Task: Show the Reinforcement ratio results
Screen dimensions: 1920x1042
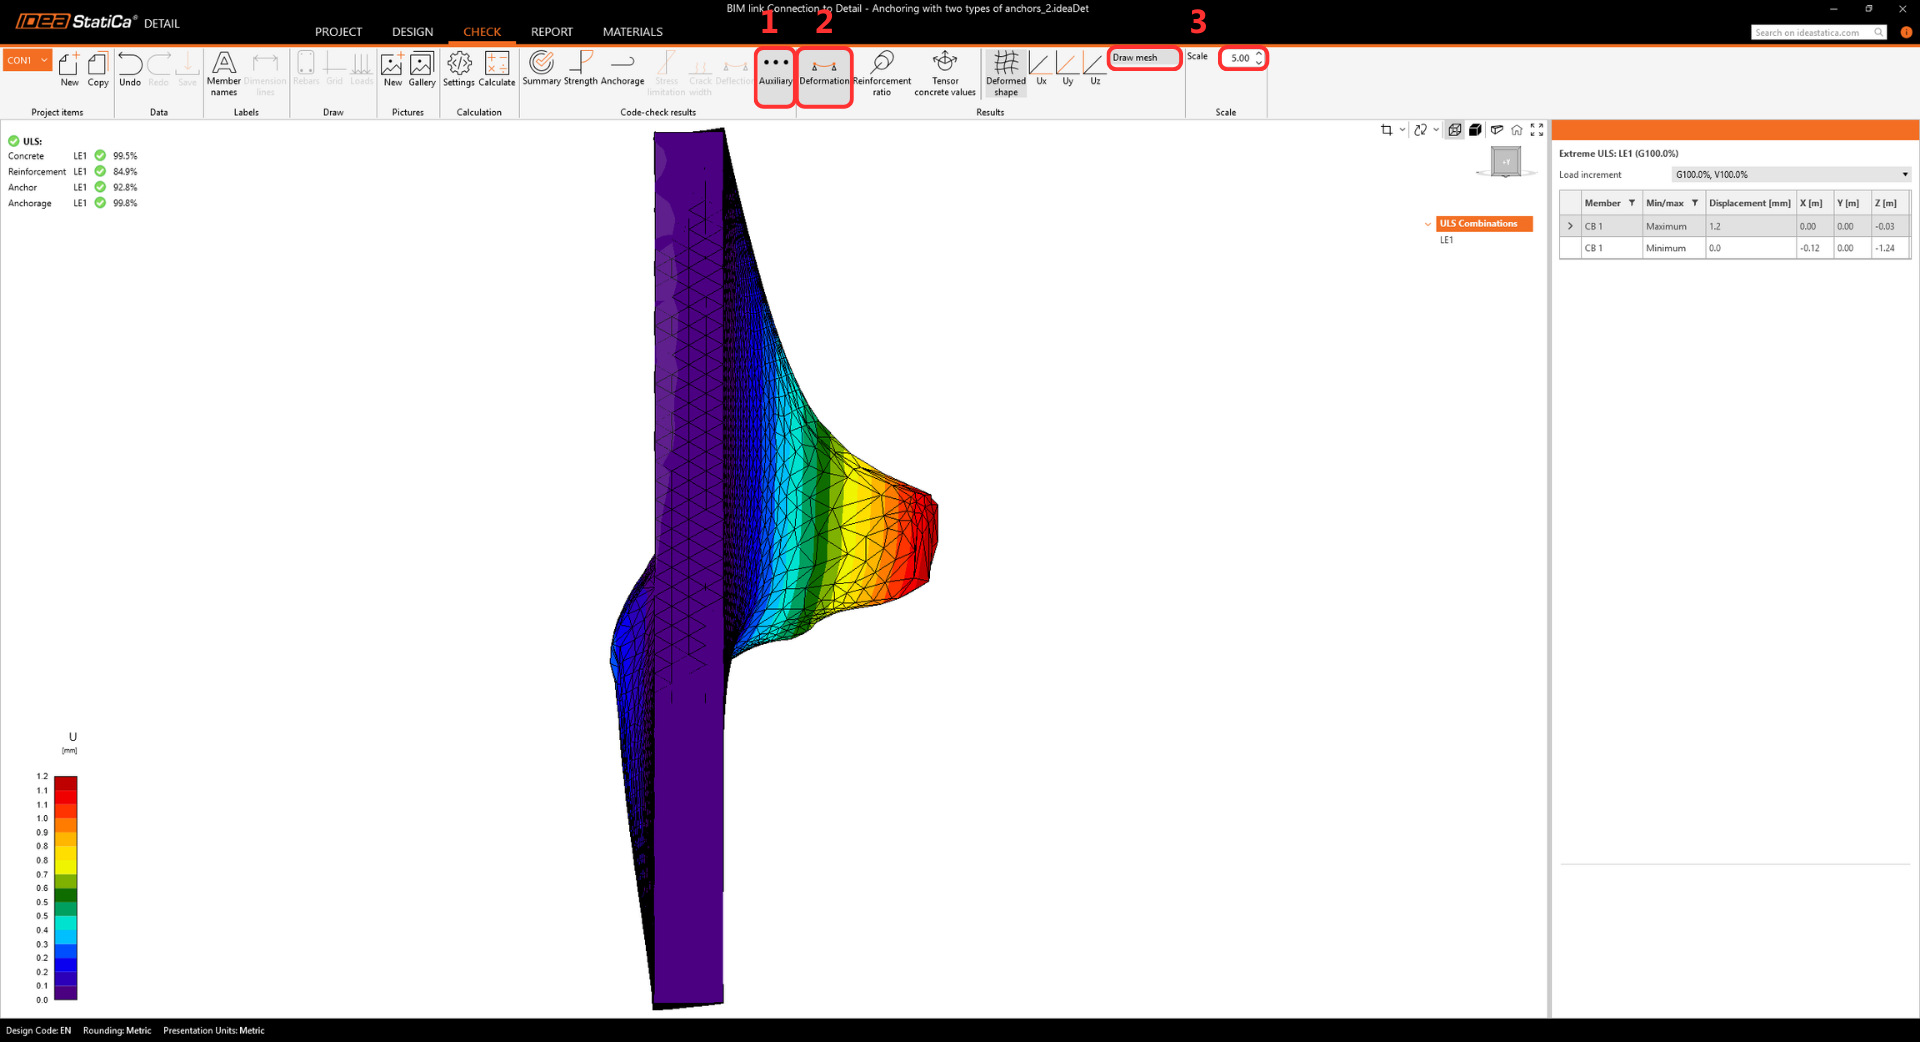Action: tap(881, 72)
